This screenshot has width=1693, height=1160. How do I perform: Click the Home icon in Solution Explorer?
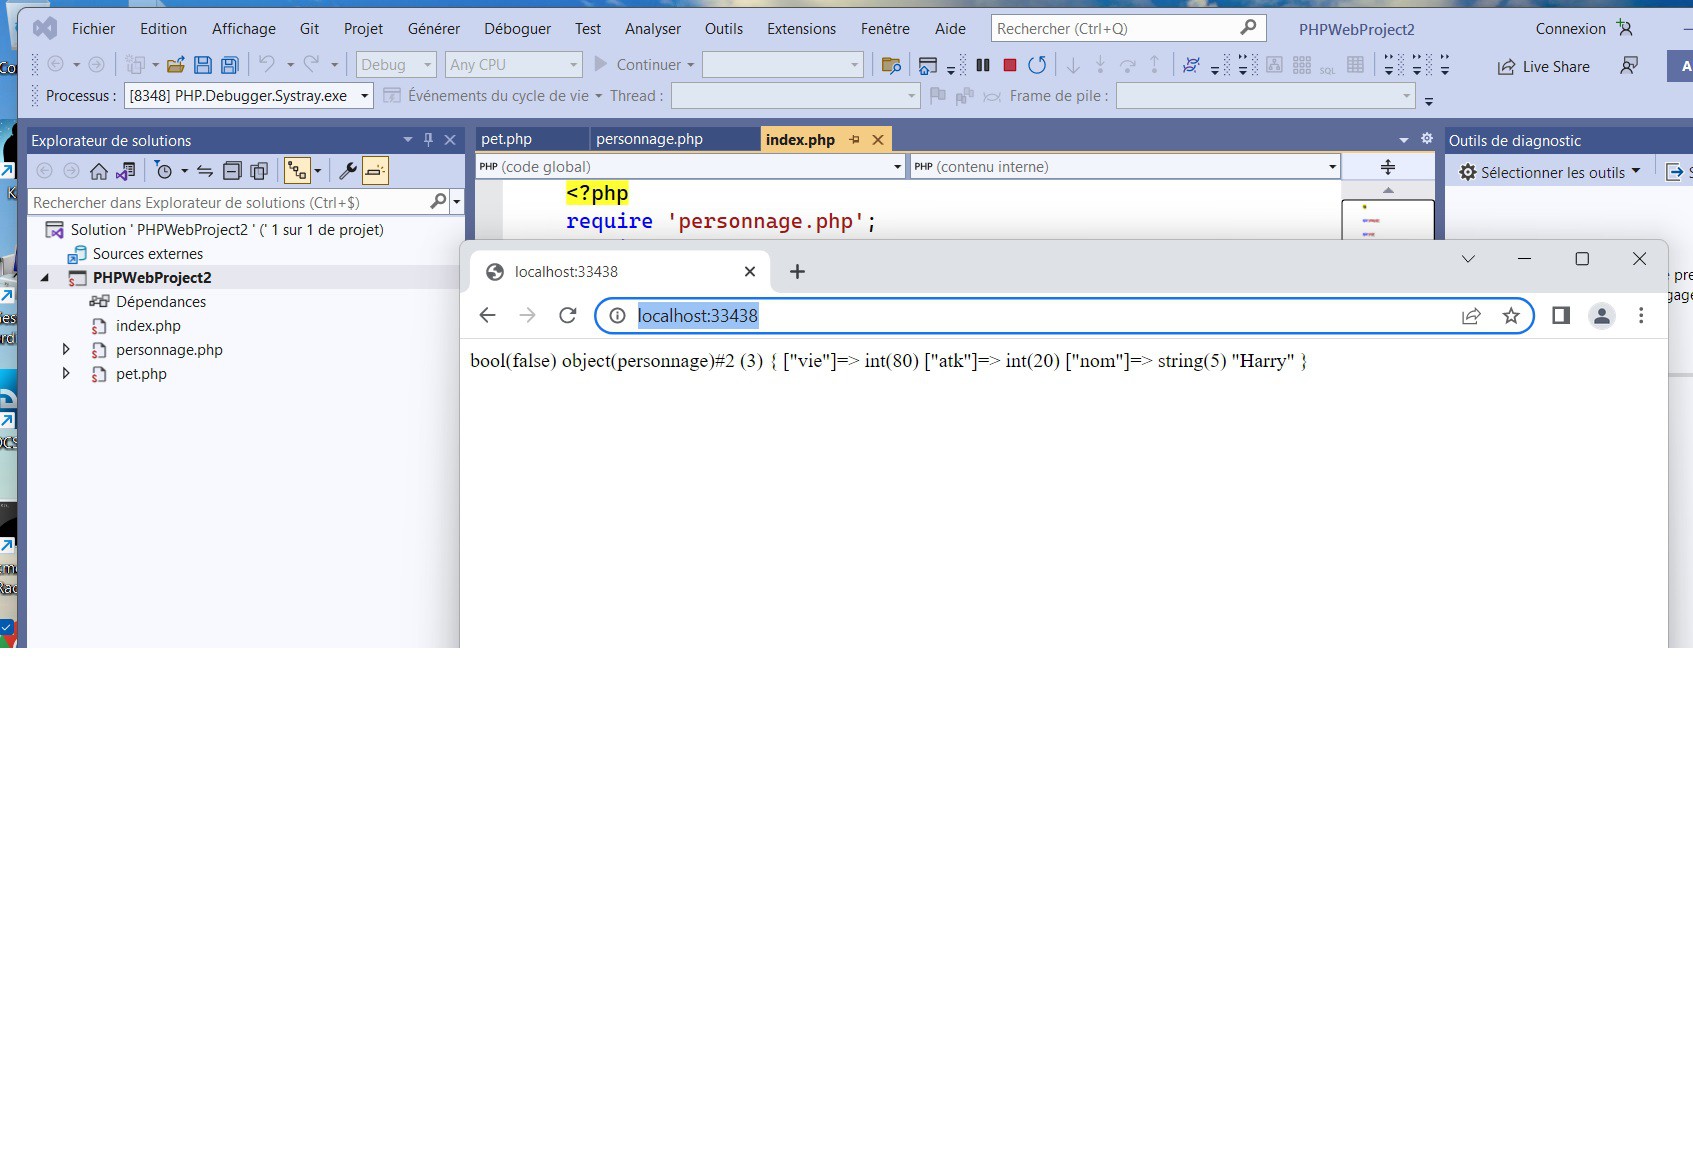(98, 171)
